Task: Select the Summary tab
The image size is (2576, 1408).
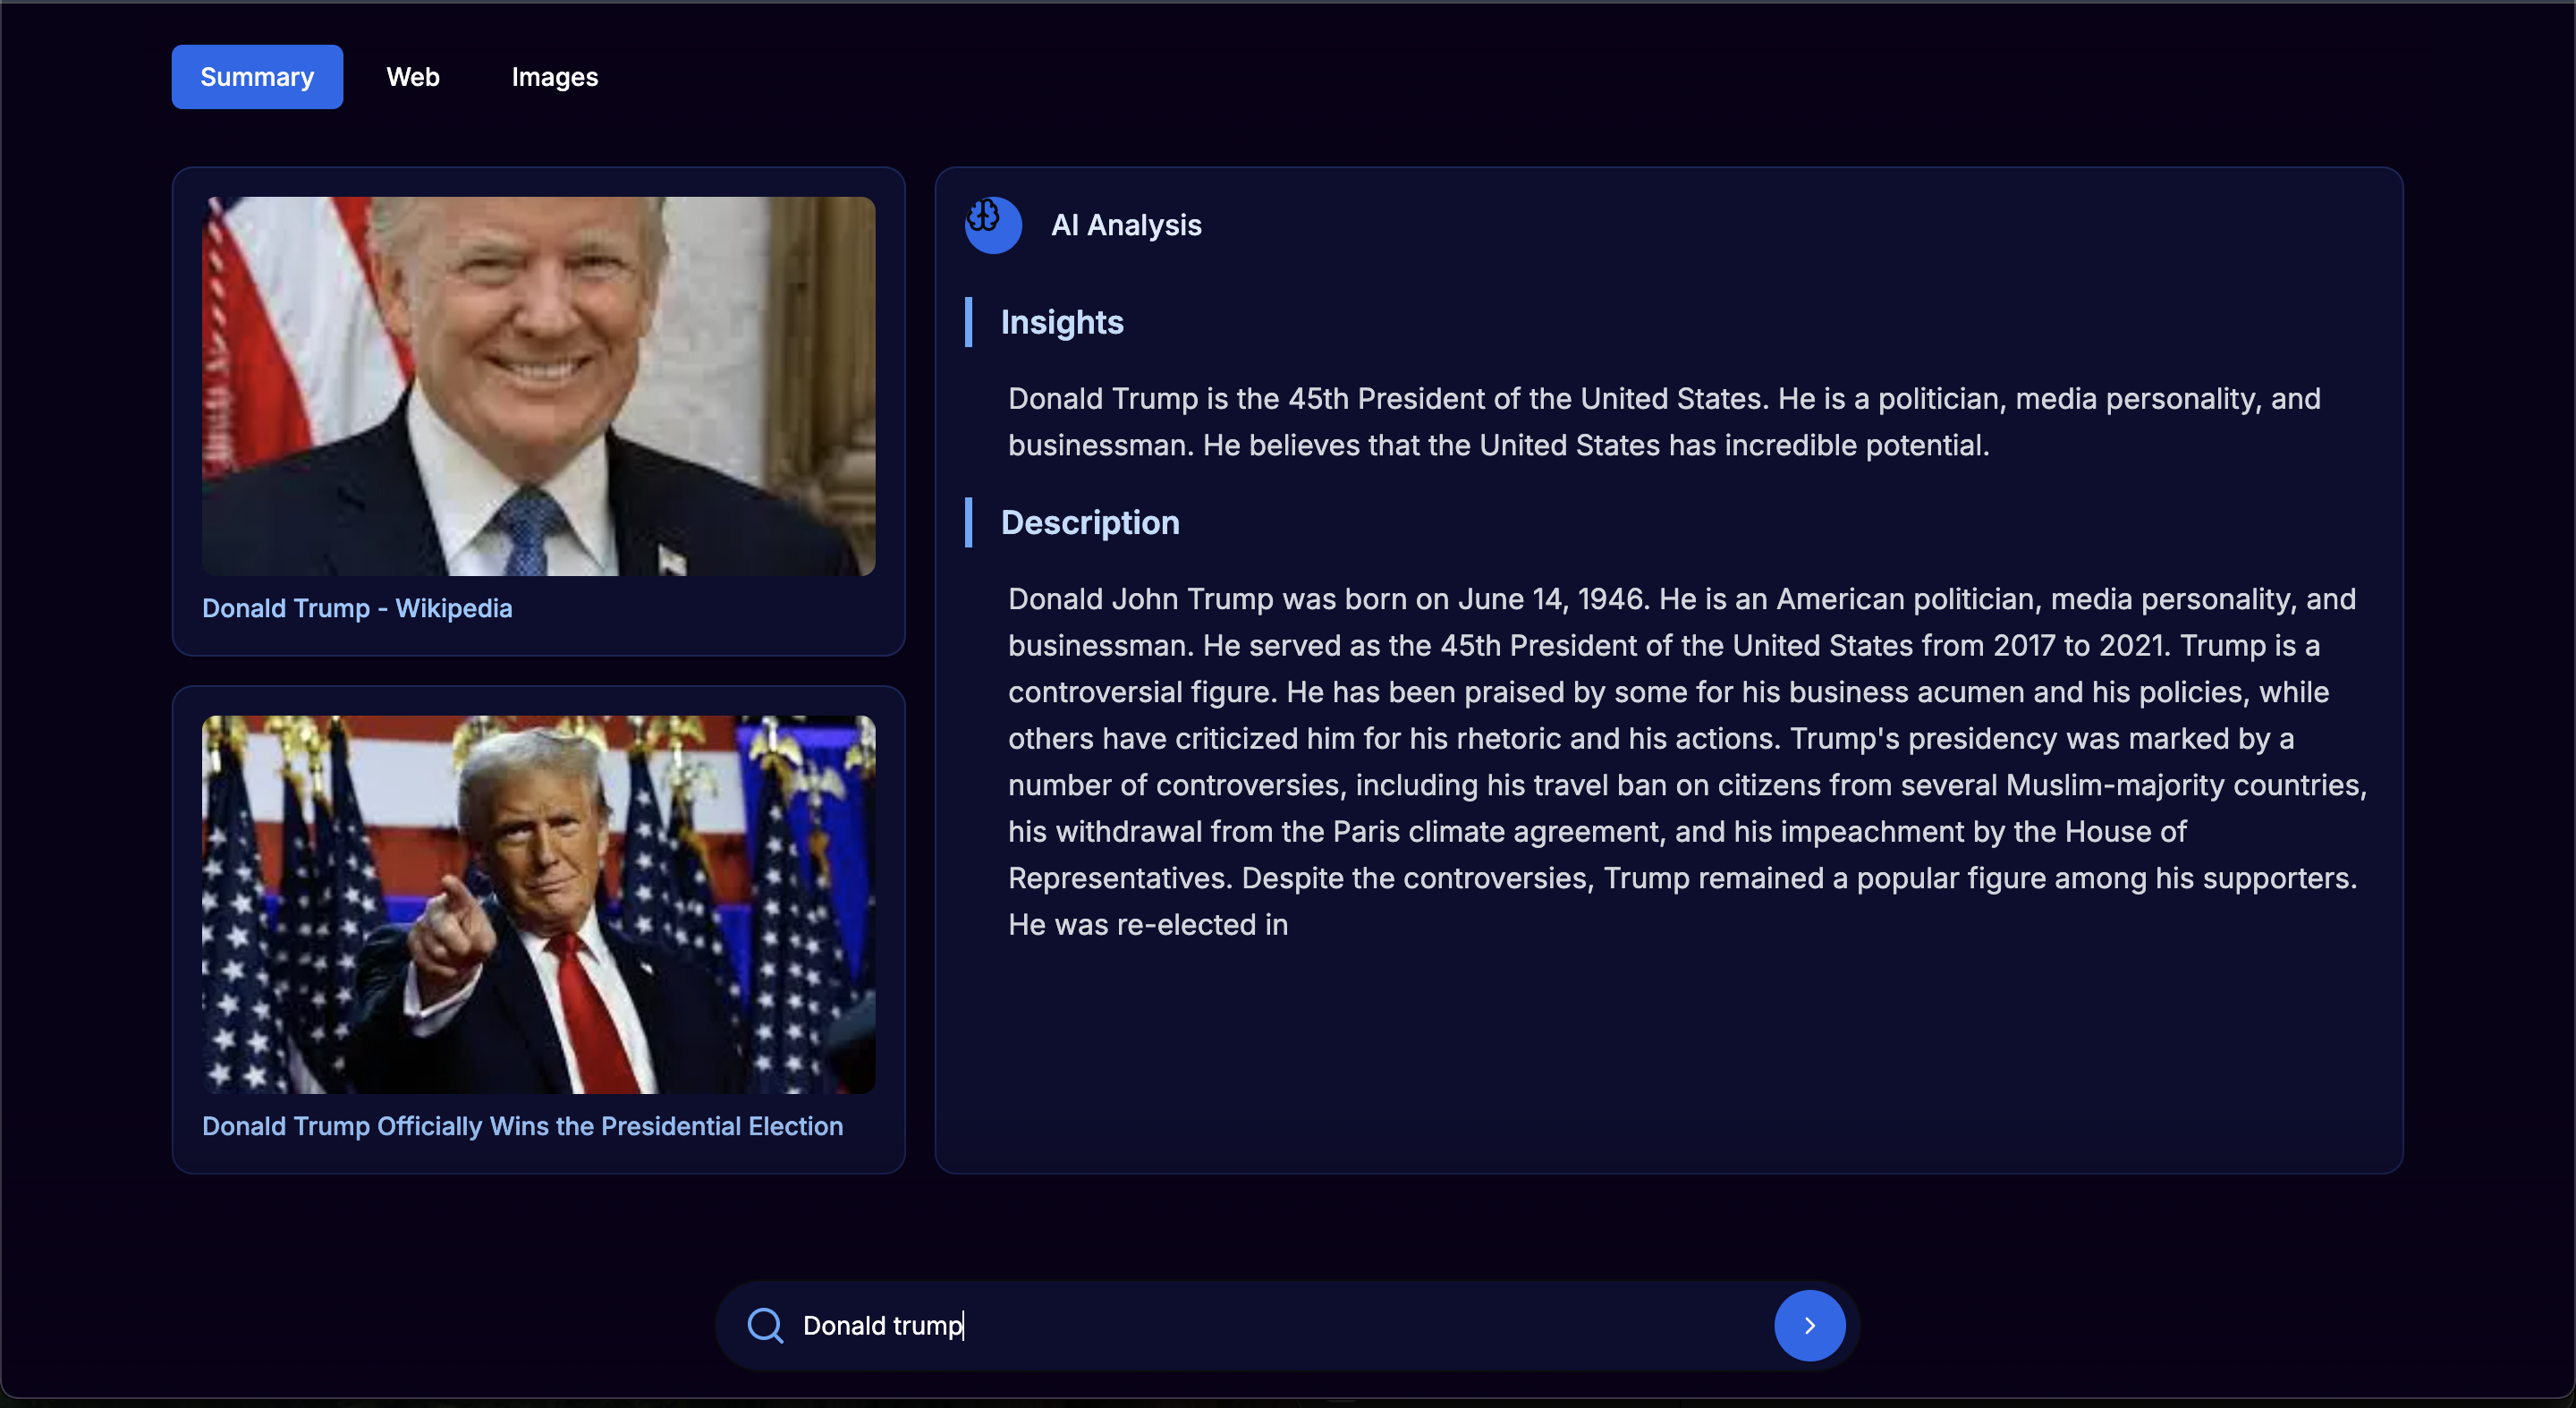Action: [257, 77]
